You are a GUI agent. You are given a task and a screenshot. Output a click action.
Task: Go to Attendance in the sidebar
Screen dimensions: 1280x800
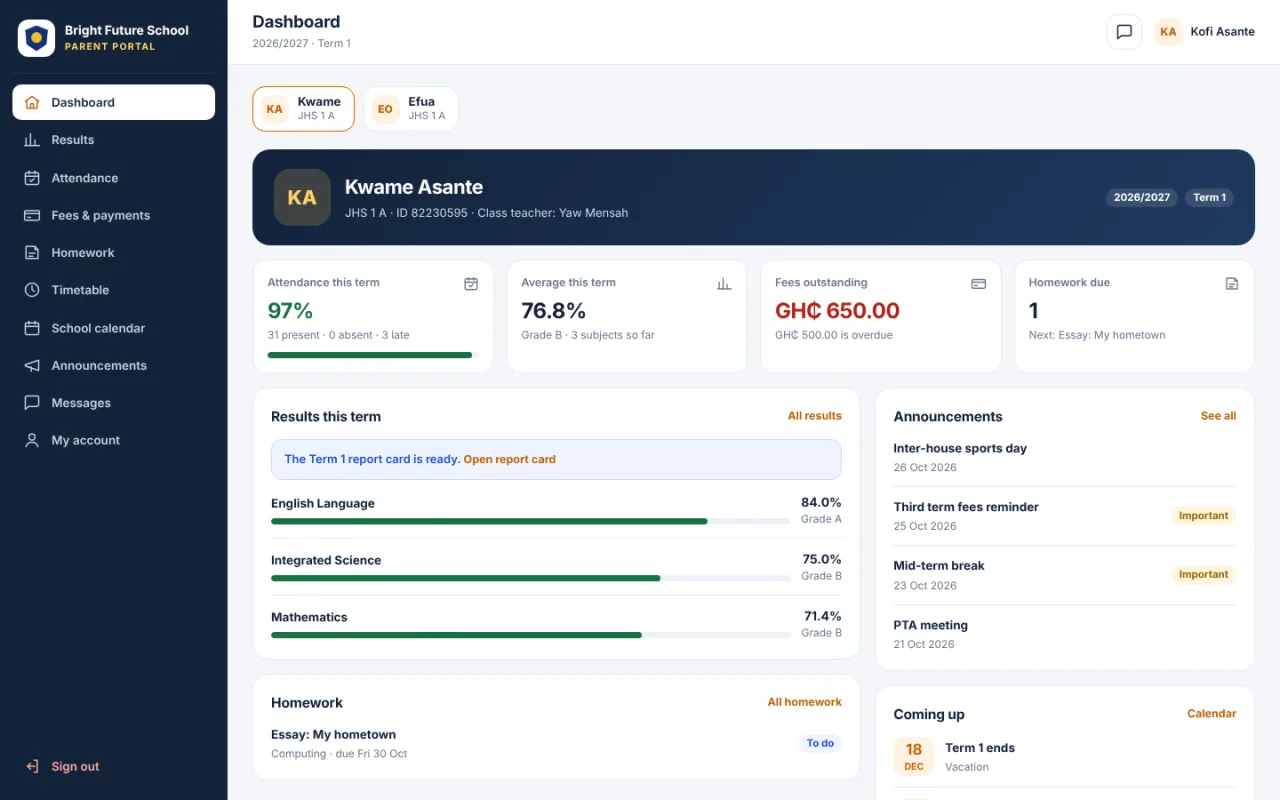coord(114,178)
